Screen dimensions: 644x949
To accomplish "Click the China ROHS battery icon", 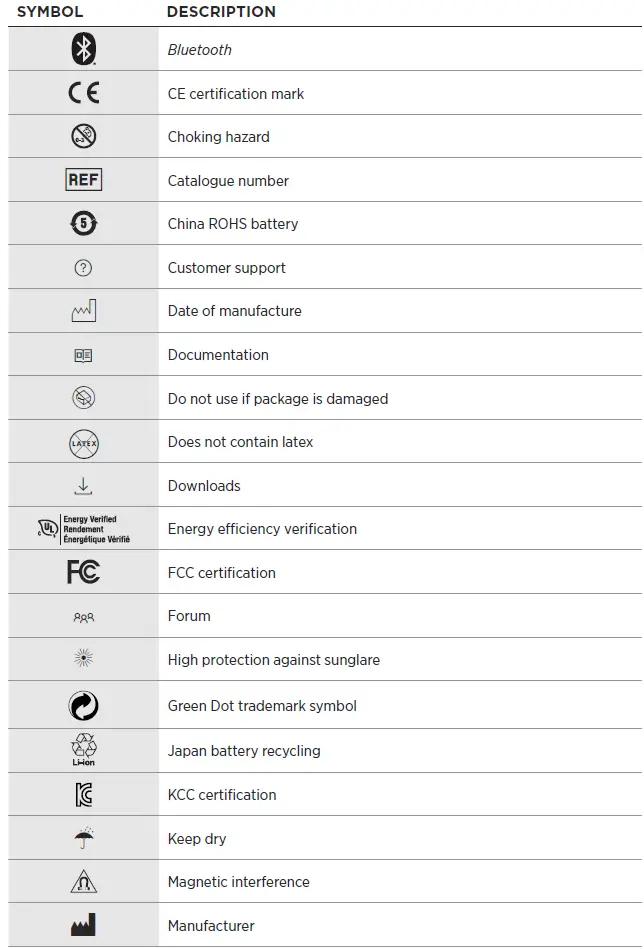I will tap(84, 223).
